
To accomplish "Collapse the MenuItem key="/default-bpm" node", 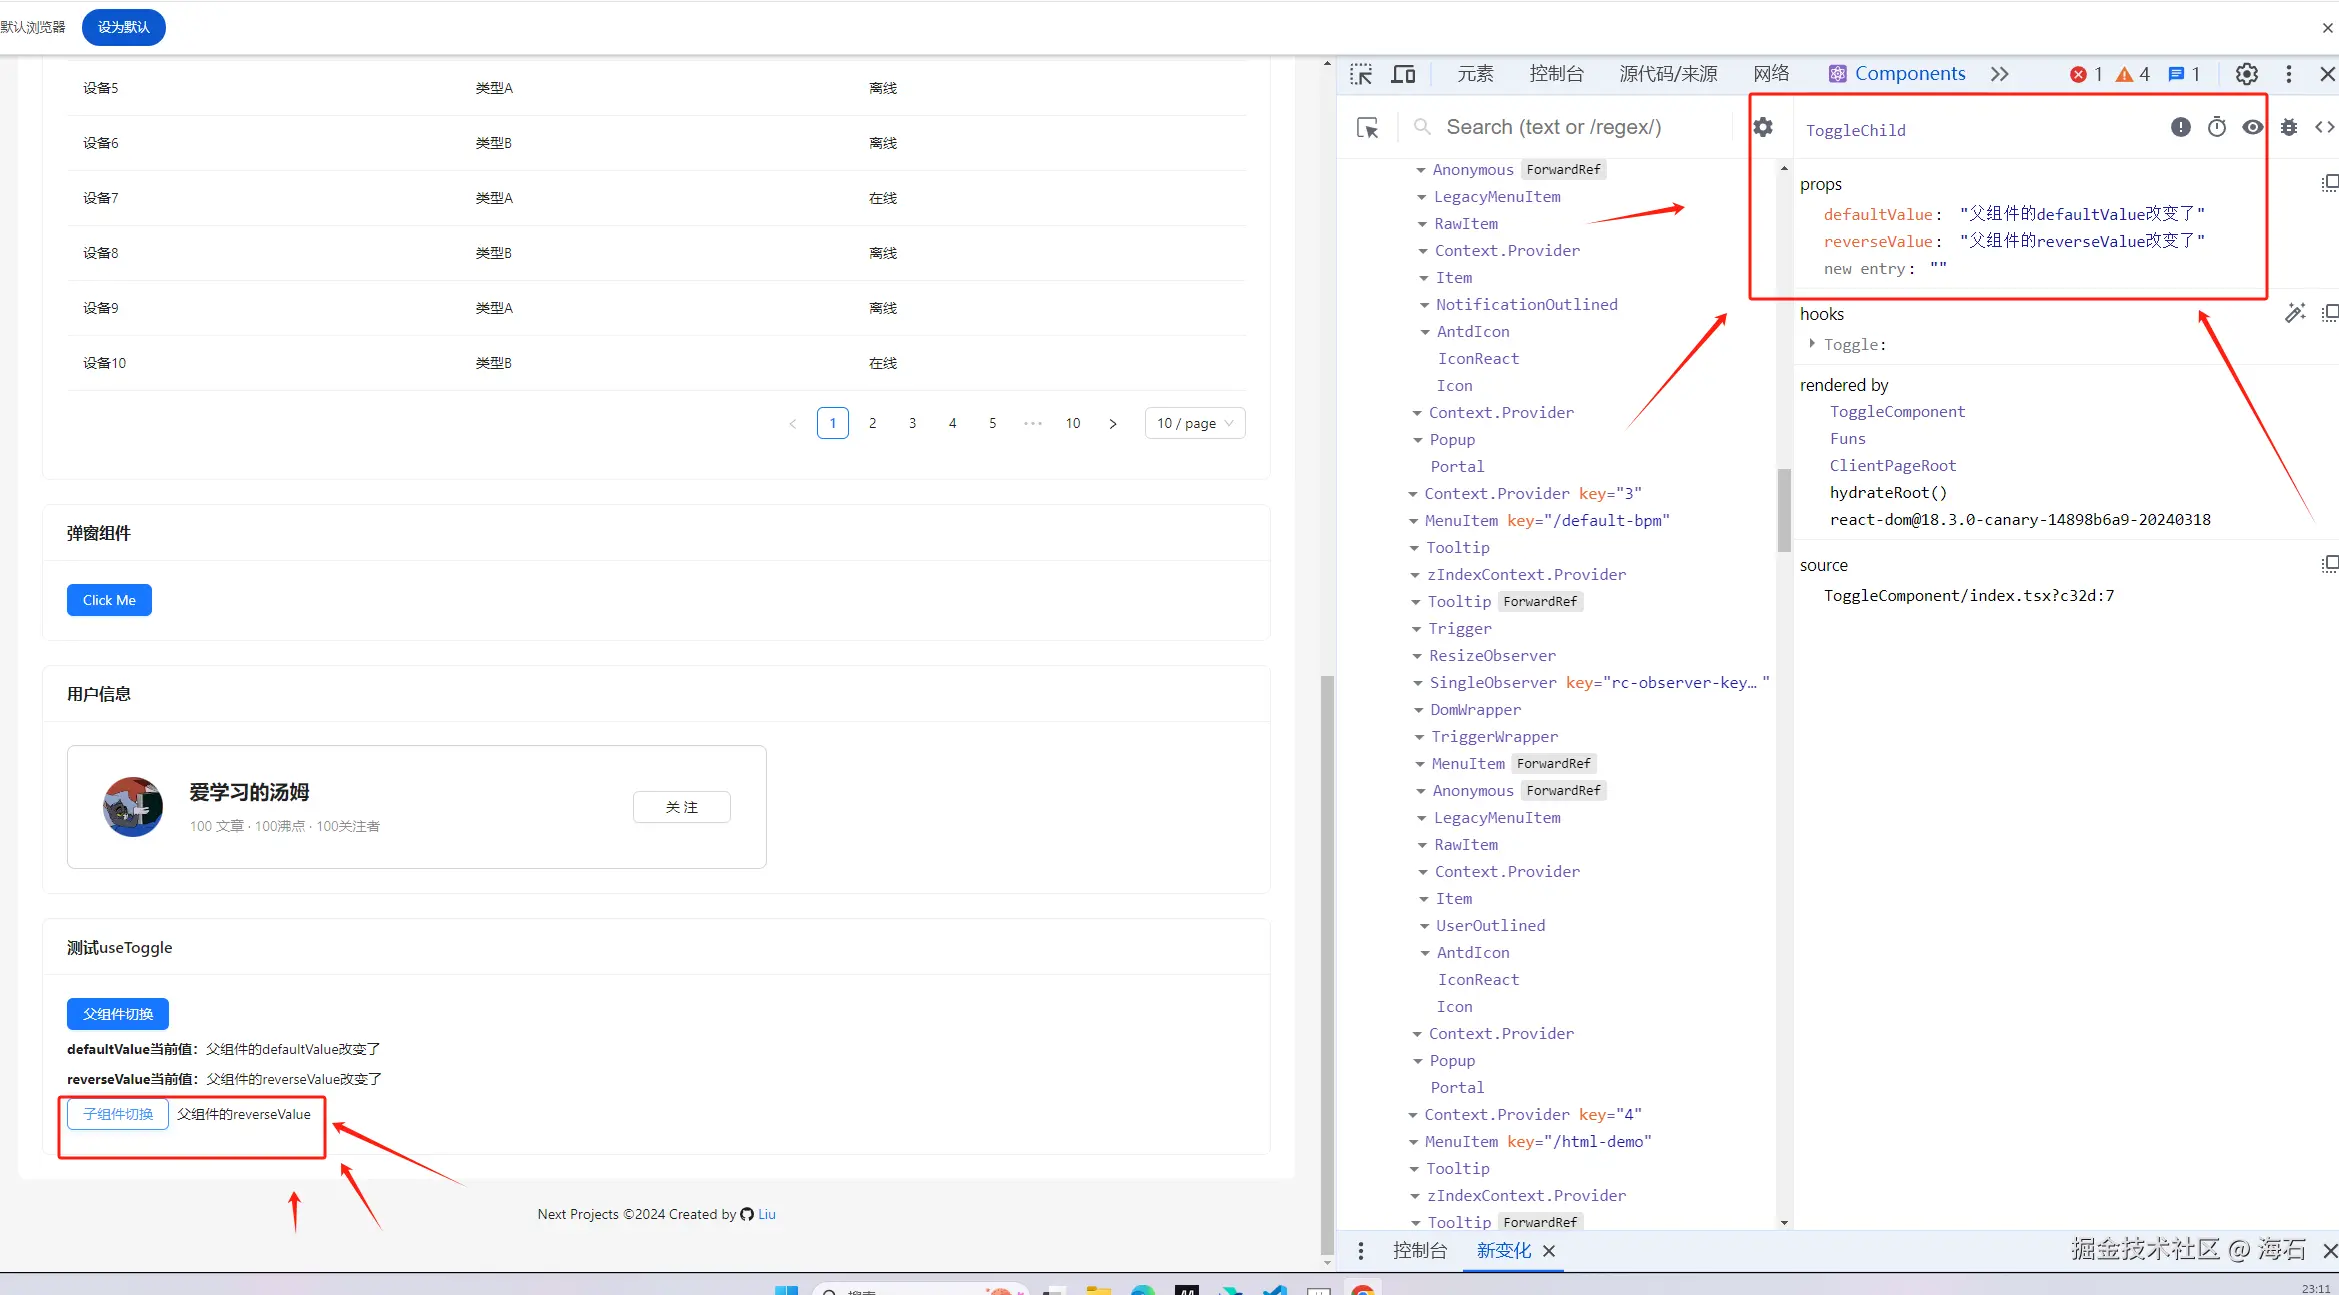I will [x=1414, y=521].
